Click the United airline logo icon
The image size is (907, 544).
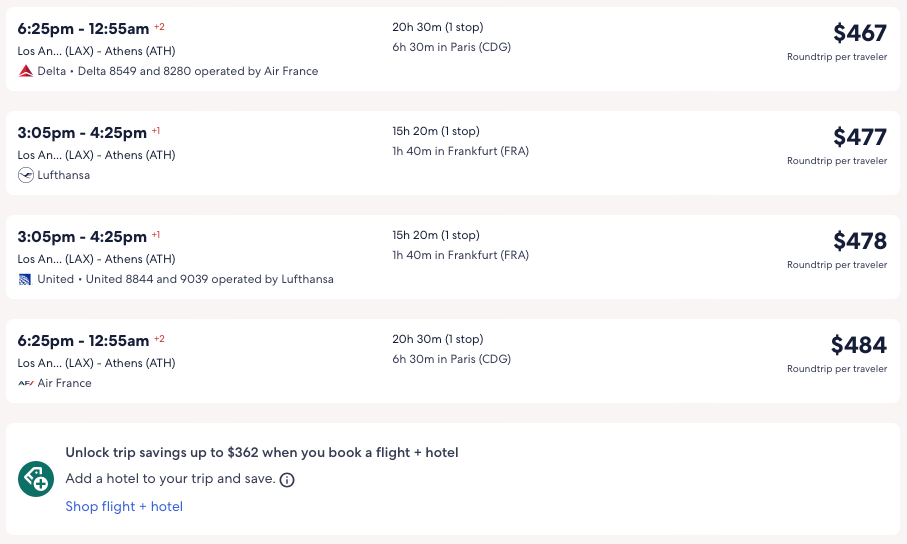click(26, 279)
